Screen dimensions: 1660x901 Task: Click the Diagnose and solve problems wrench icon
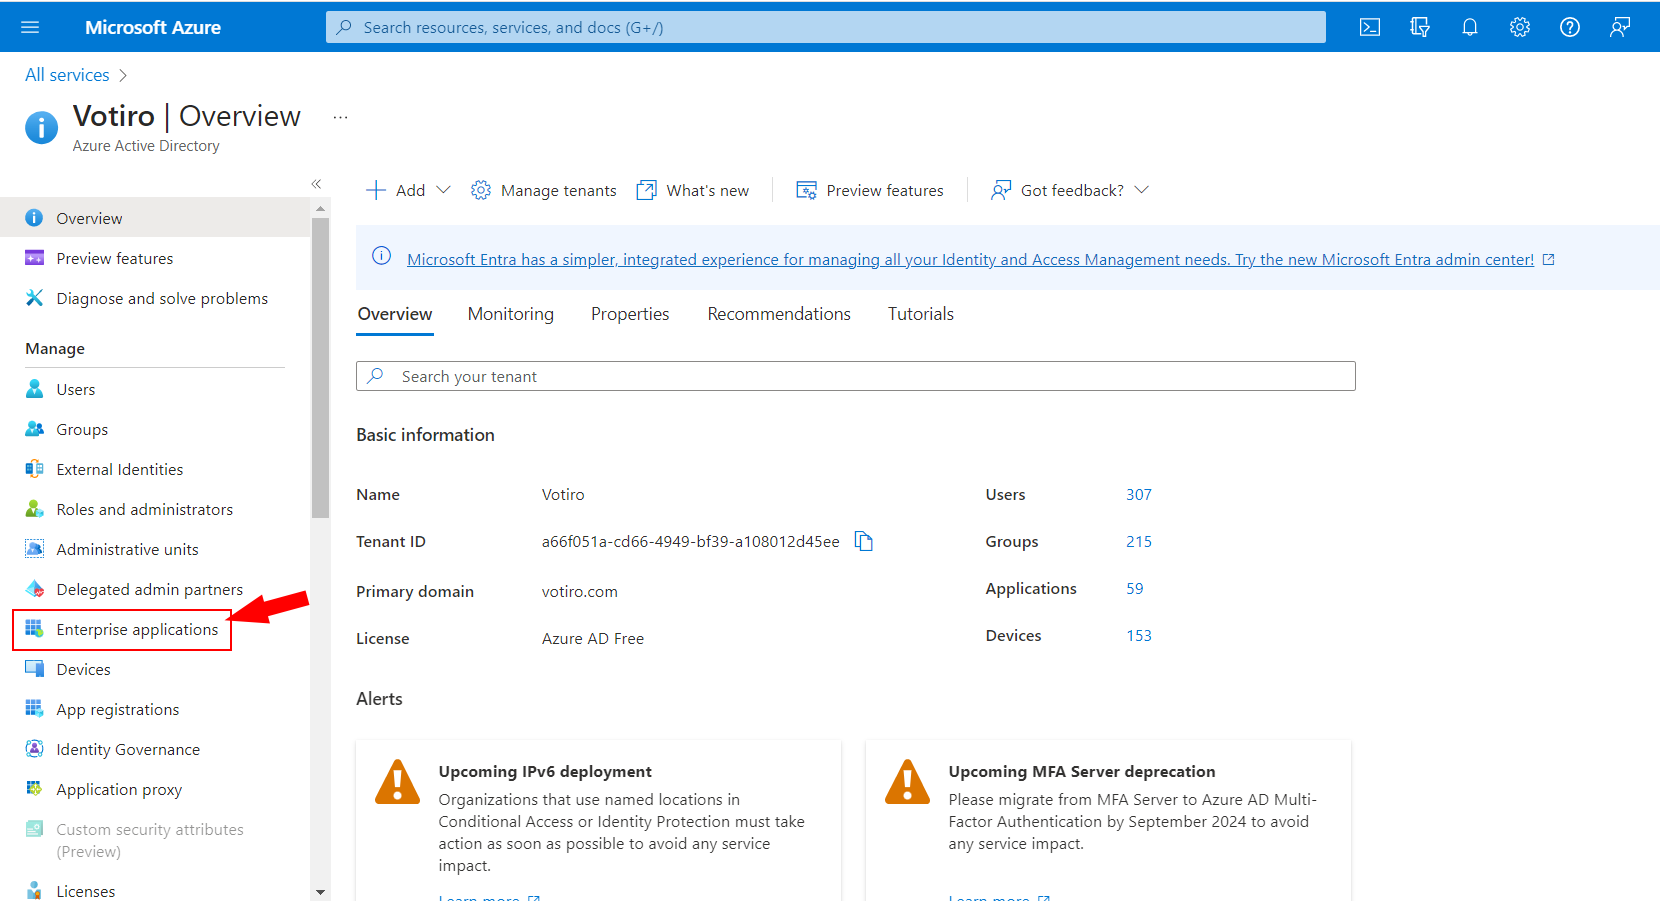(x=35, y=298)
